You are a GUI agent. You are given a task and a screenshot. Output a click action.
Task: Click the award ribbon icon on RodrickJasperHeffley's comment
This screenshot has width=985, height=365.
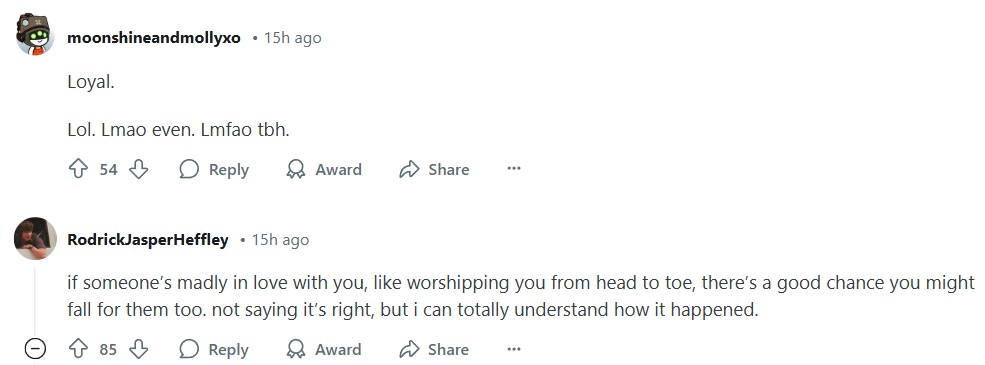tap(295, 349)
